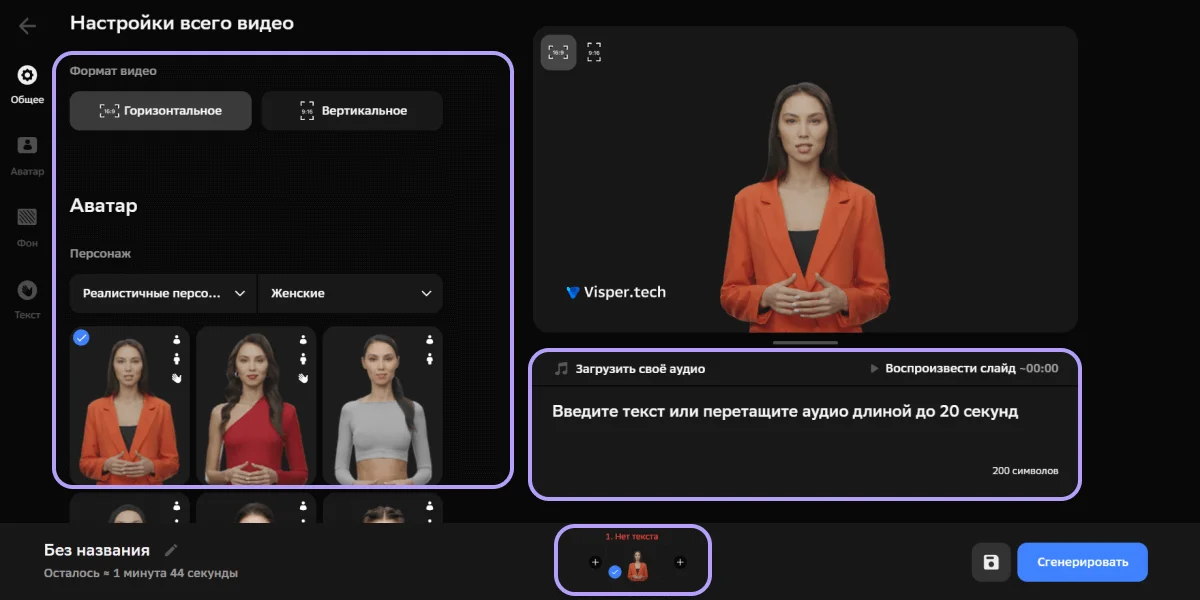Open the Фон background section
Viewport: 1200px width, 600px height.
click(27, 226)
